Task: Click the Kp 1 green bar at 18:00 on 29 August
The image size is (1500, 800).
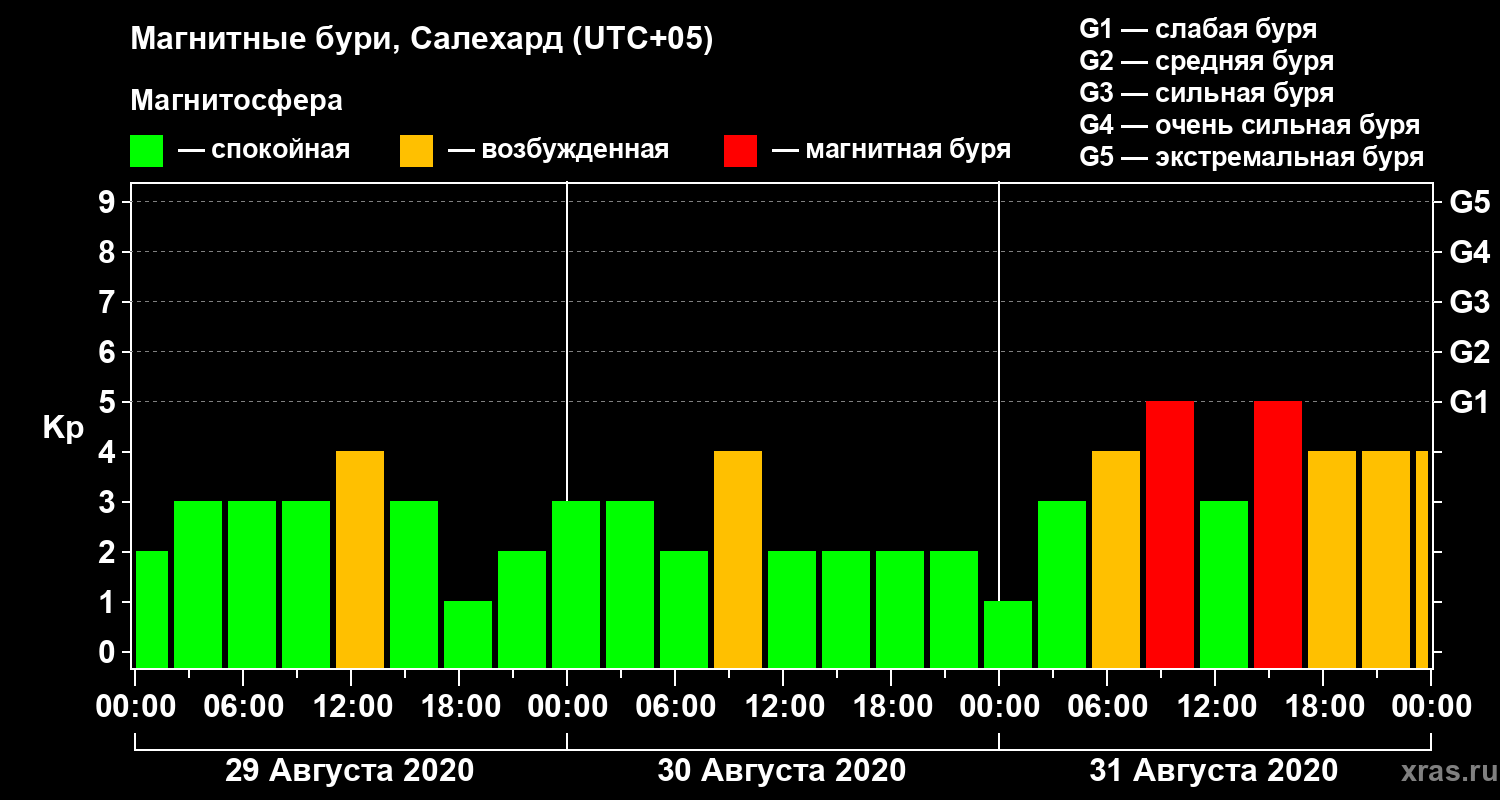Action: click(x=468, y=634)
